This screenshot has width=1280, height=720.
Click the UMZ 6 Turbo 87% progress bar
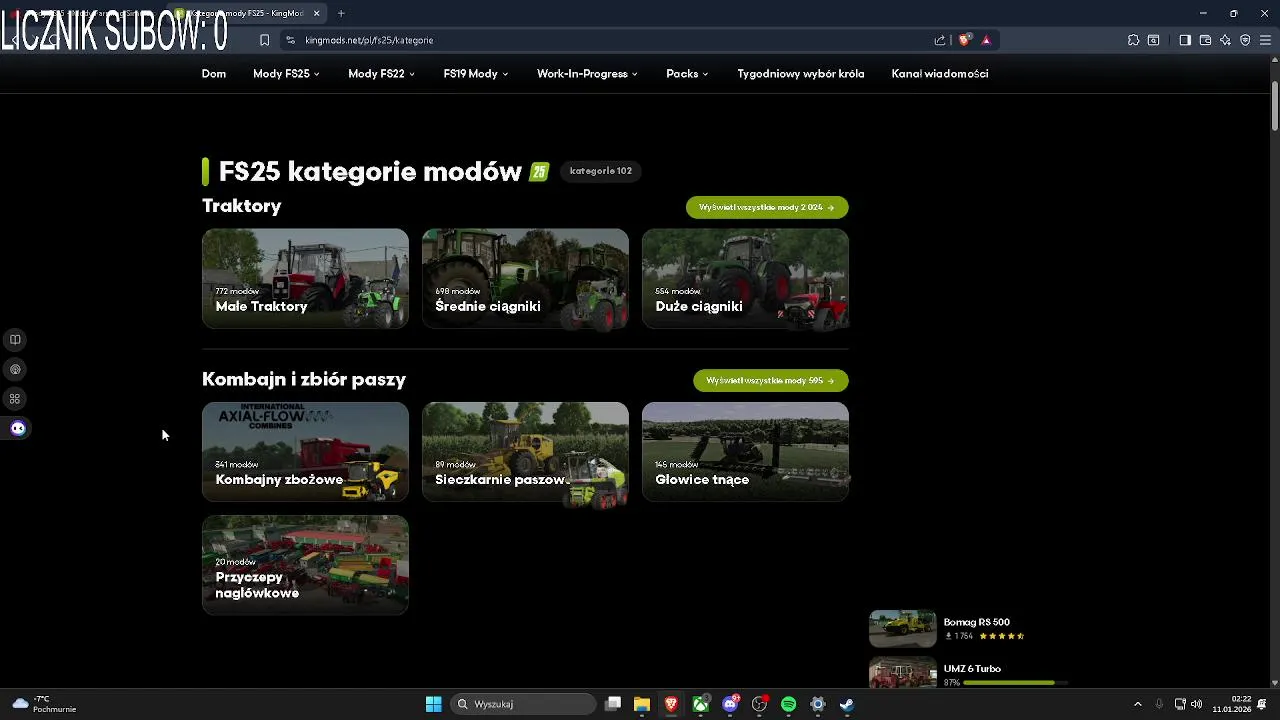(x=1016, y=683)
